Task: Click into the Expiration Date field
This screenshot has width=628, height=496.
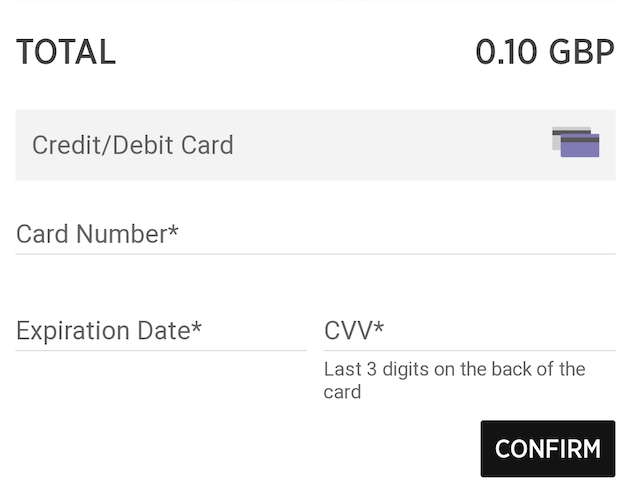Action: tap(161, 331)
